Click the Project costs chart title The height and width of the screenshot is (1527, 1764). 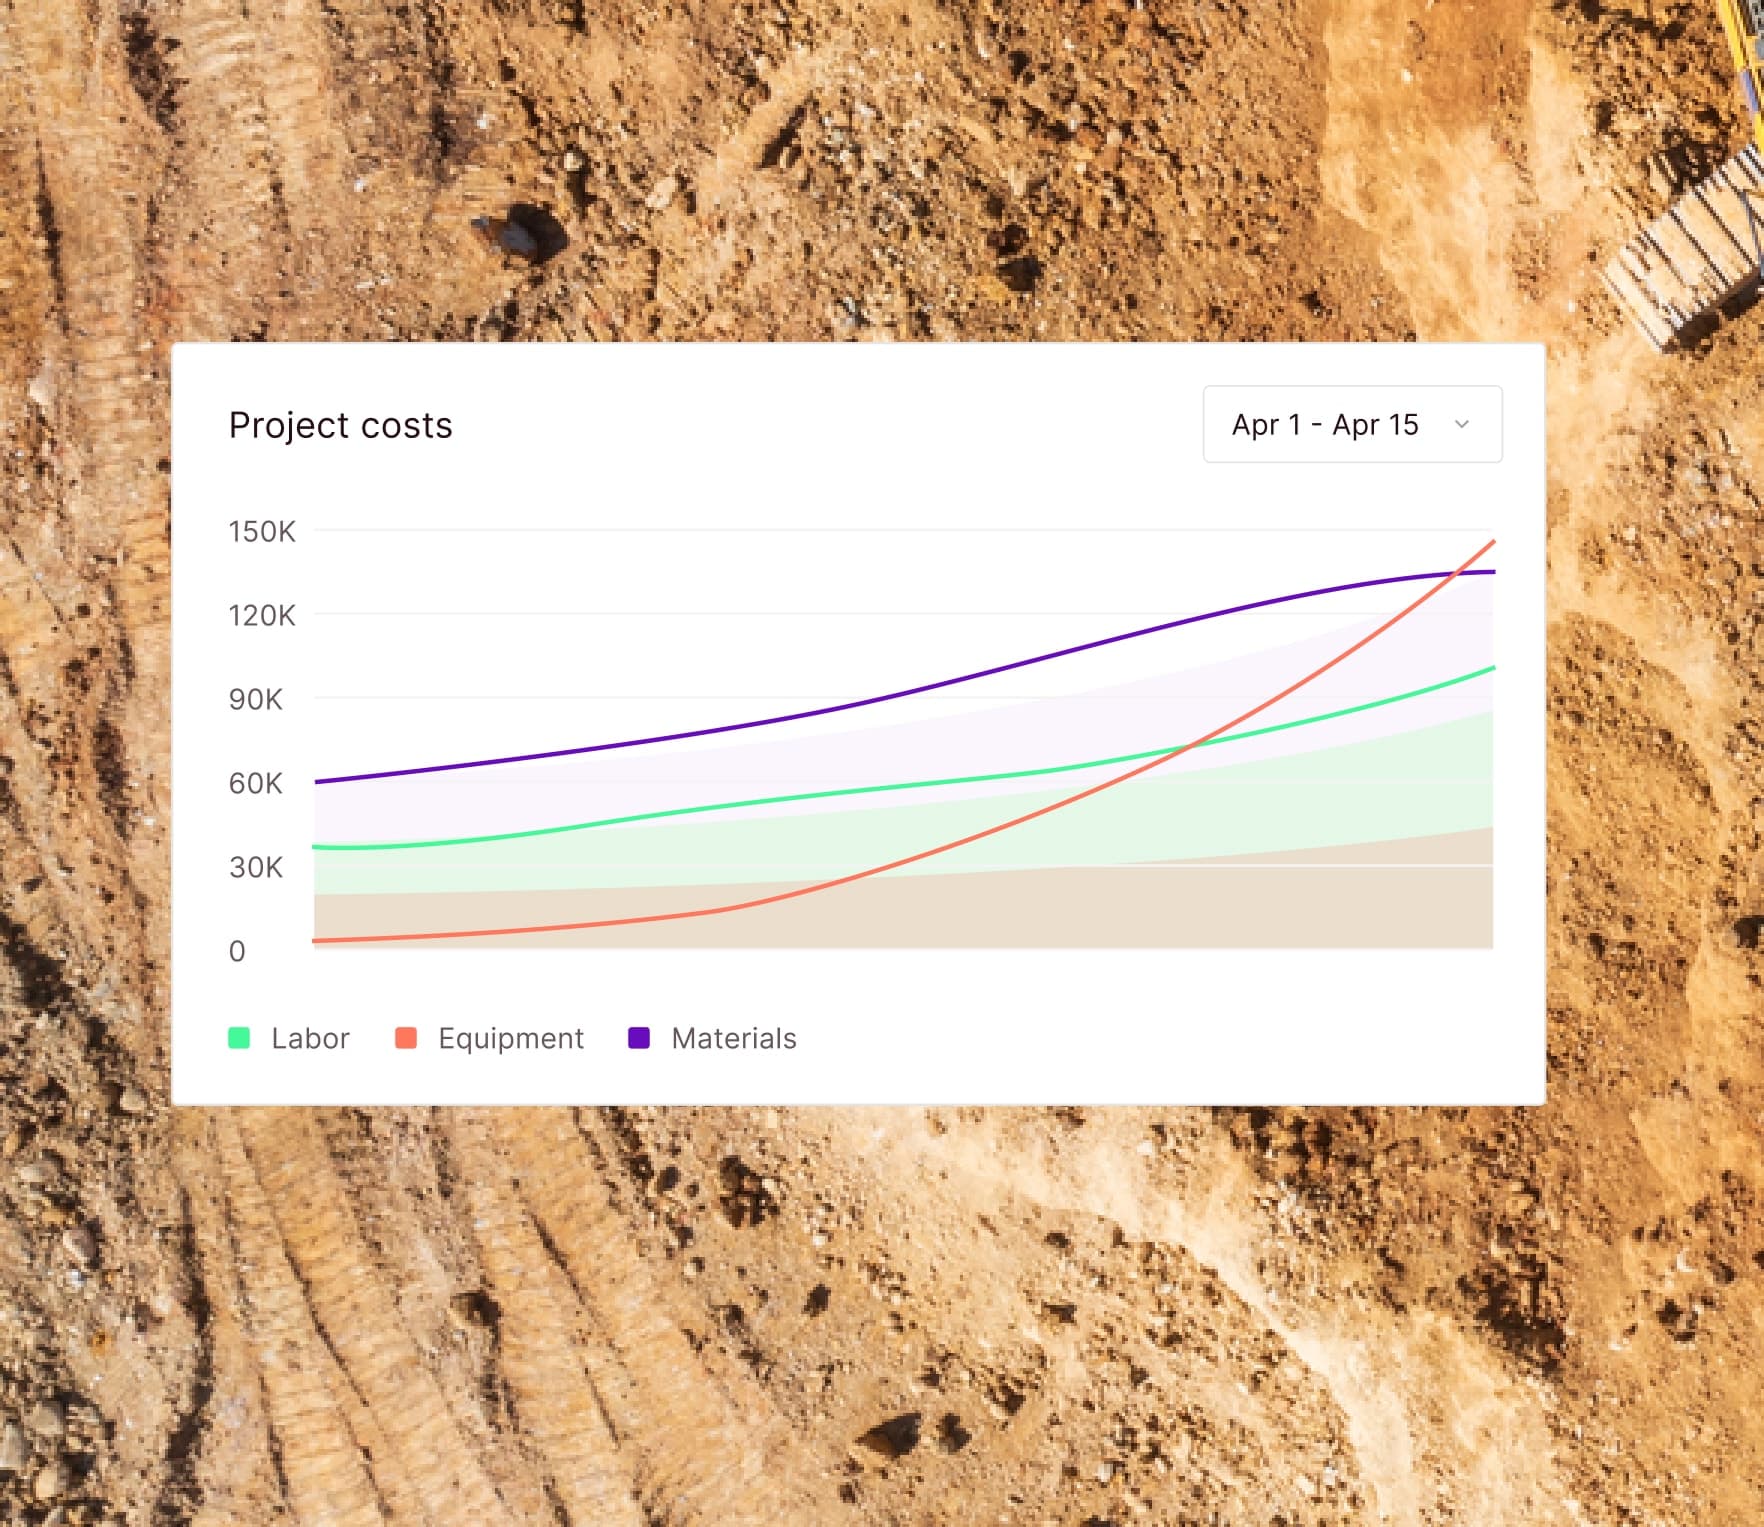click(x=340, y=425)
